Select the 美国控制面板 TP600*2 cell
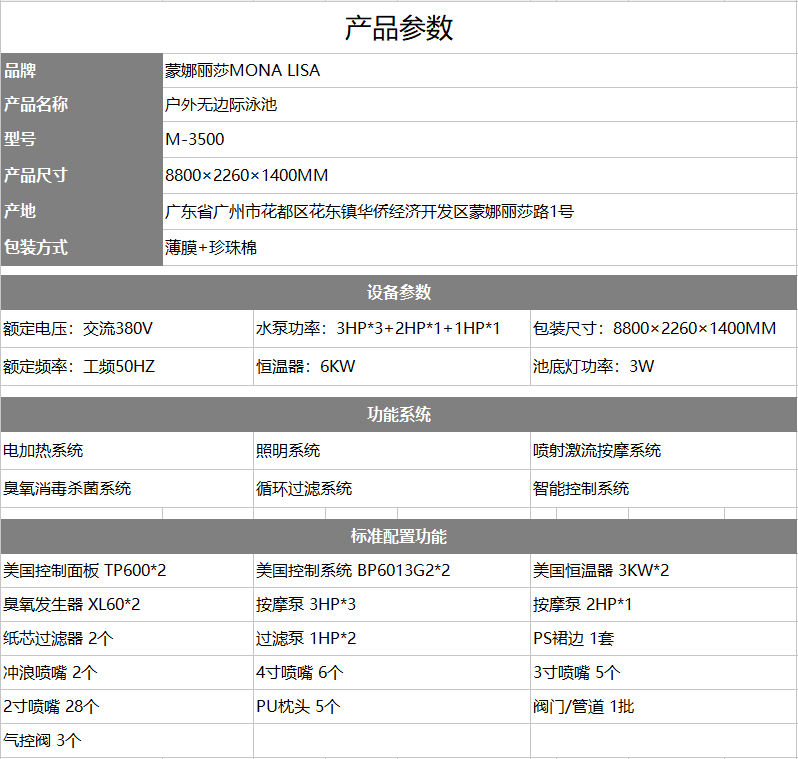 tap(85, 571)
